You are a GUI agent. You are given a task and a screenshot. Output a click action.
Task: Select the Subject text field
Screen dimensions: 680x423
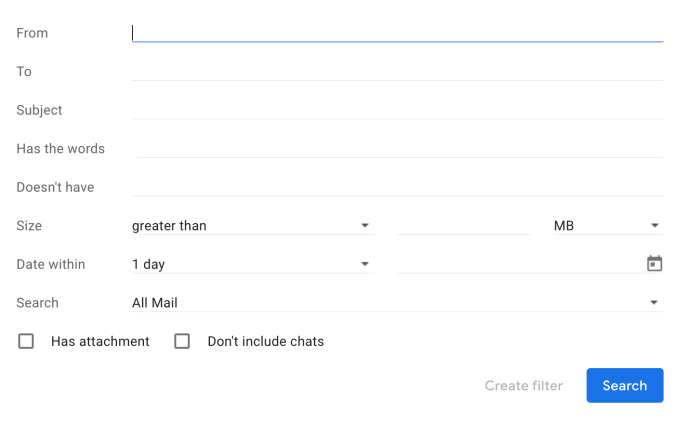[397, 110]
